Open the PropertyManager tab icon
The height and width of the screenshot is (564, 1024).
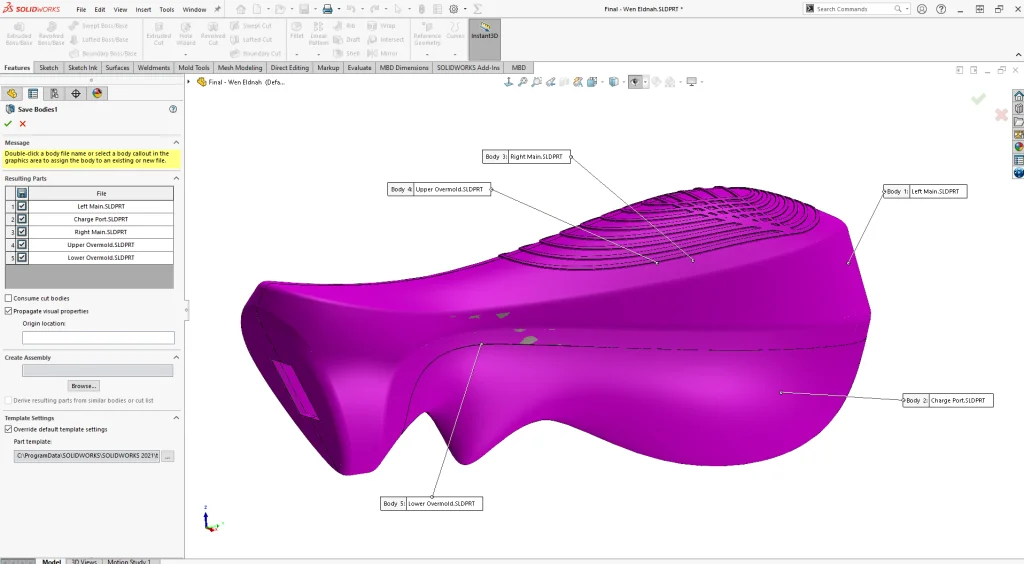click(x=33, y=93)
